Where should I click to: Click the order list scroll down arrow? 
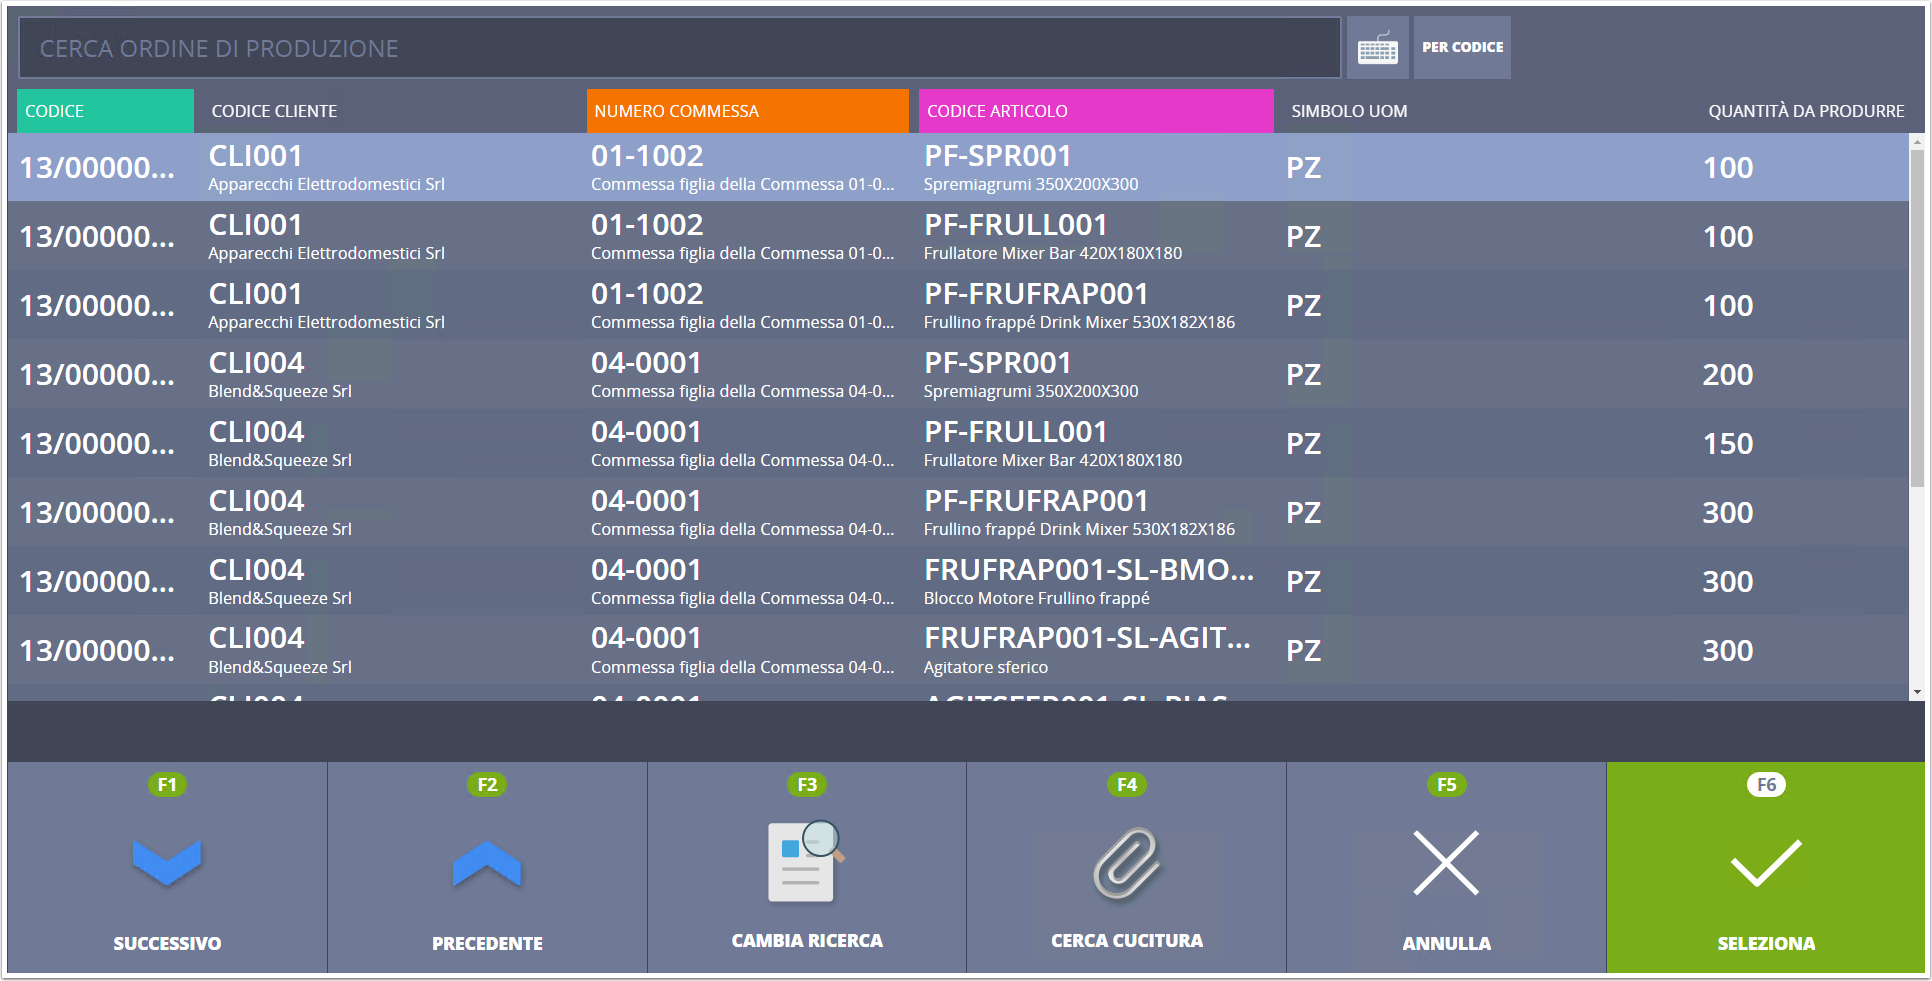pyautogui.click(x=1917, y=692)
